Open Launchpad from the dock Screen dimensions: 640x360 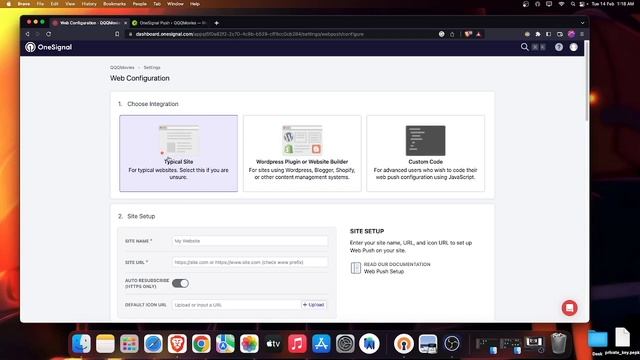[x=129, y=344]
